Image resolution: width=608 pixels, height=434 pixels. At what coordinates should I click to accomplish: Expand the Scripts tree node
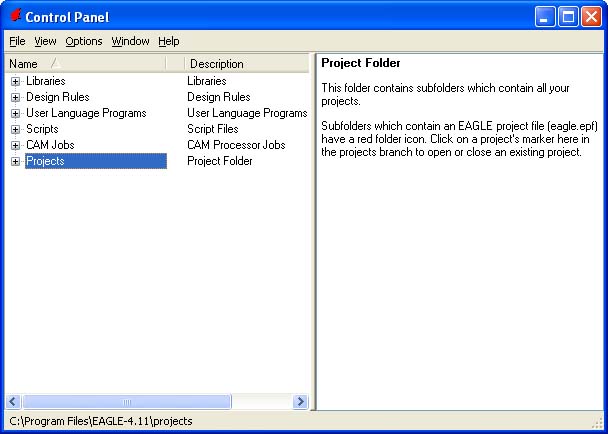pos(15,129)
